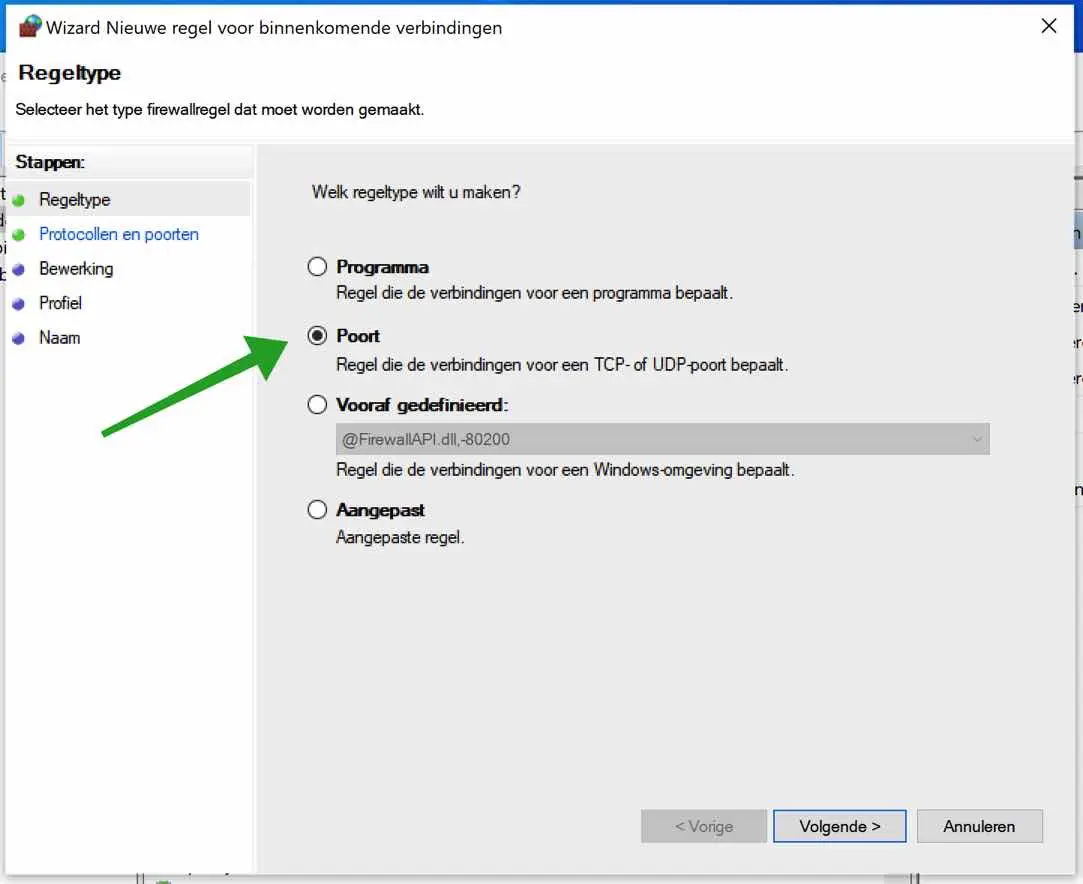Click the 'Stappen:' heading
The height and width of the screenshot is (884, 1083).
(x=50, y=162)
